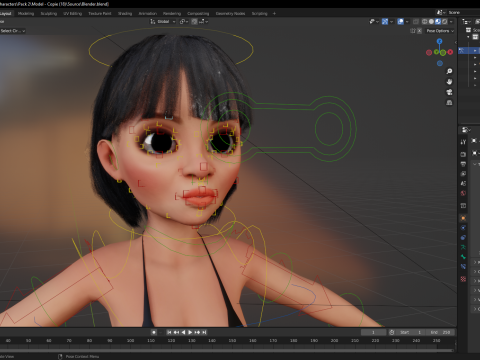Click the Scene name field

pyautogui.click(x=464, y=12)
